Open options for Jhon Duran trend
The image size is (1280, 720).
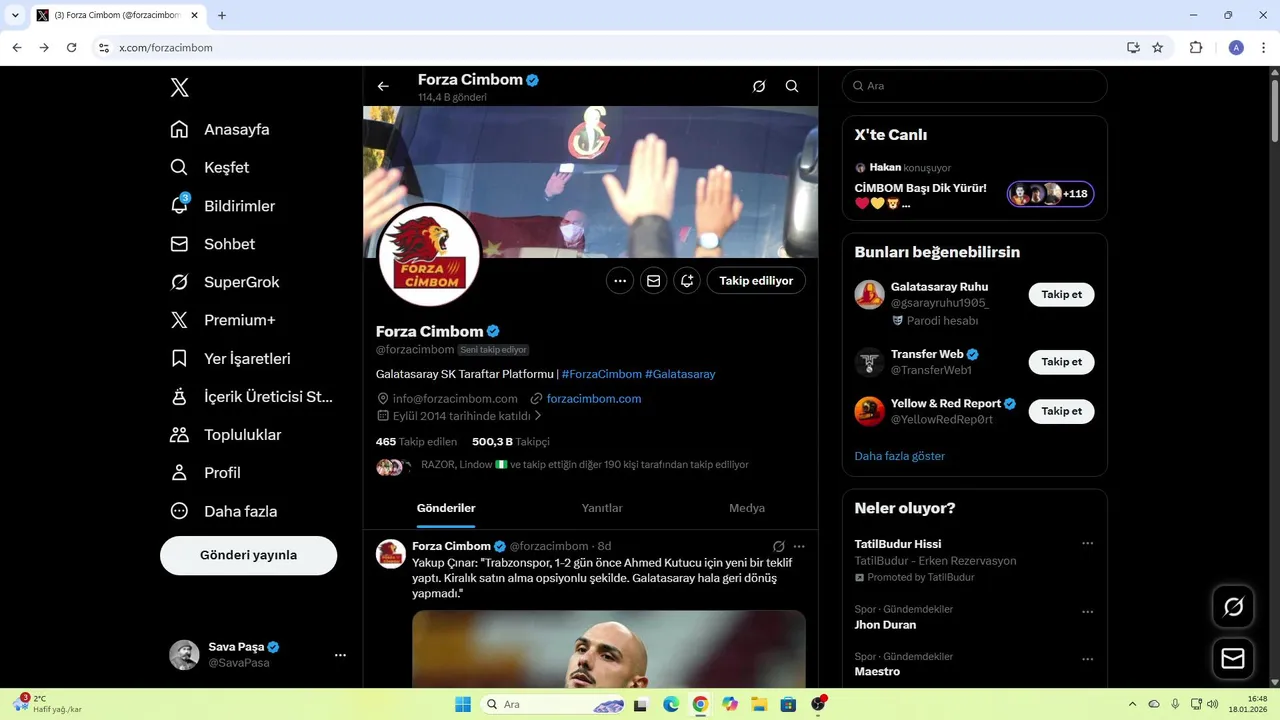(x=1088, y=612)
